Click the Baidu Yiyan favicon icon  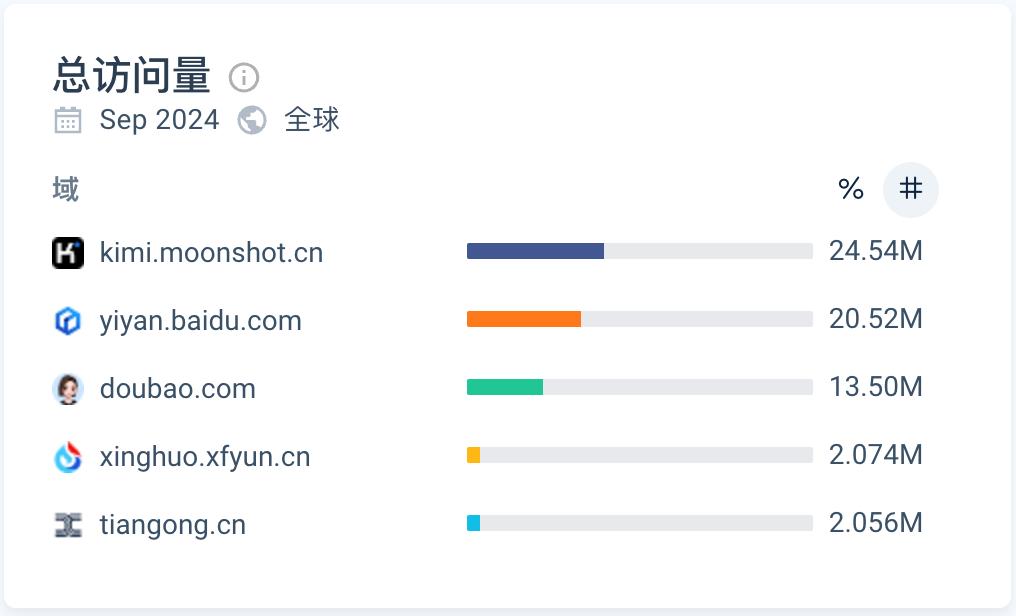(x=68, y=321)
